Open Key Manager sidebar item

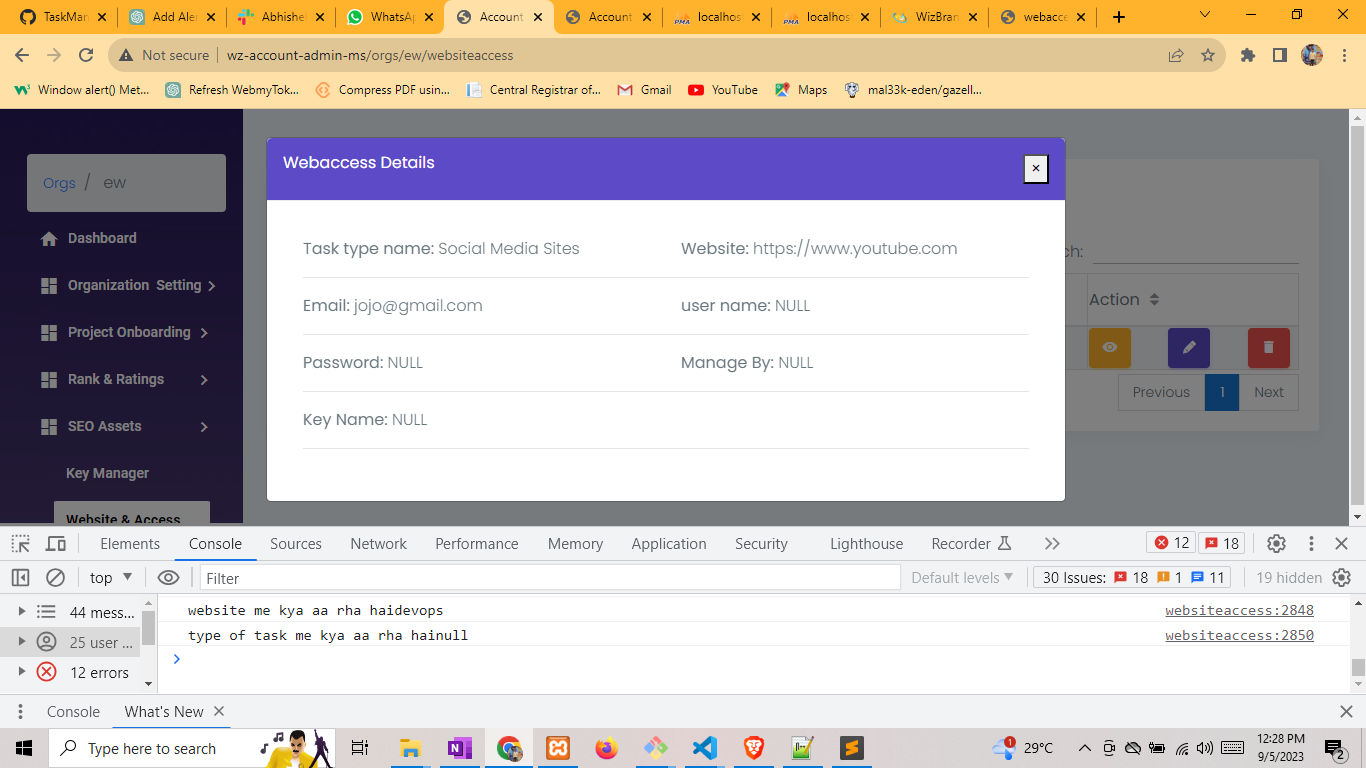pos(107,473)
